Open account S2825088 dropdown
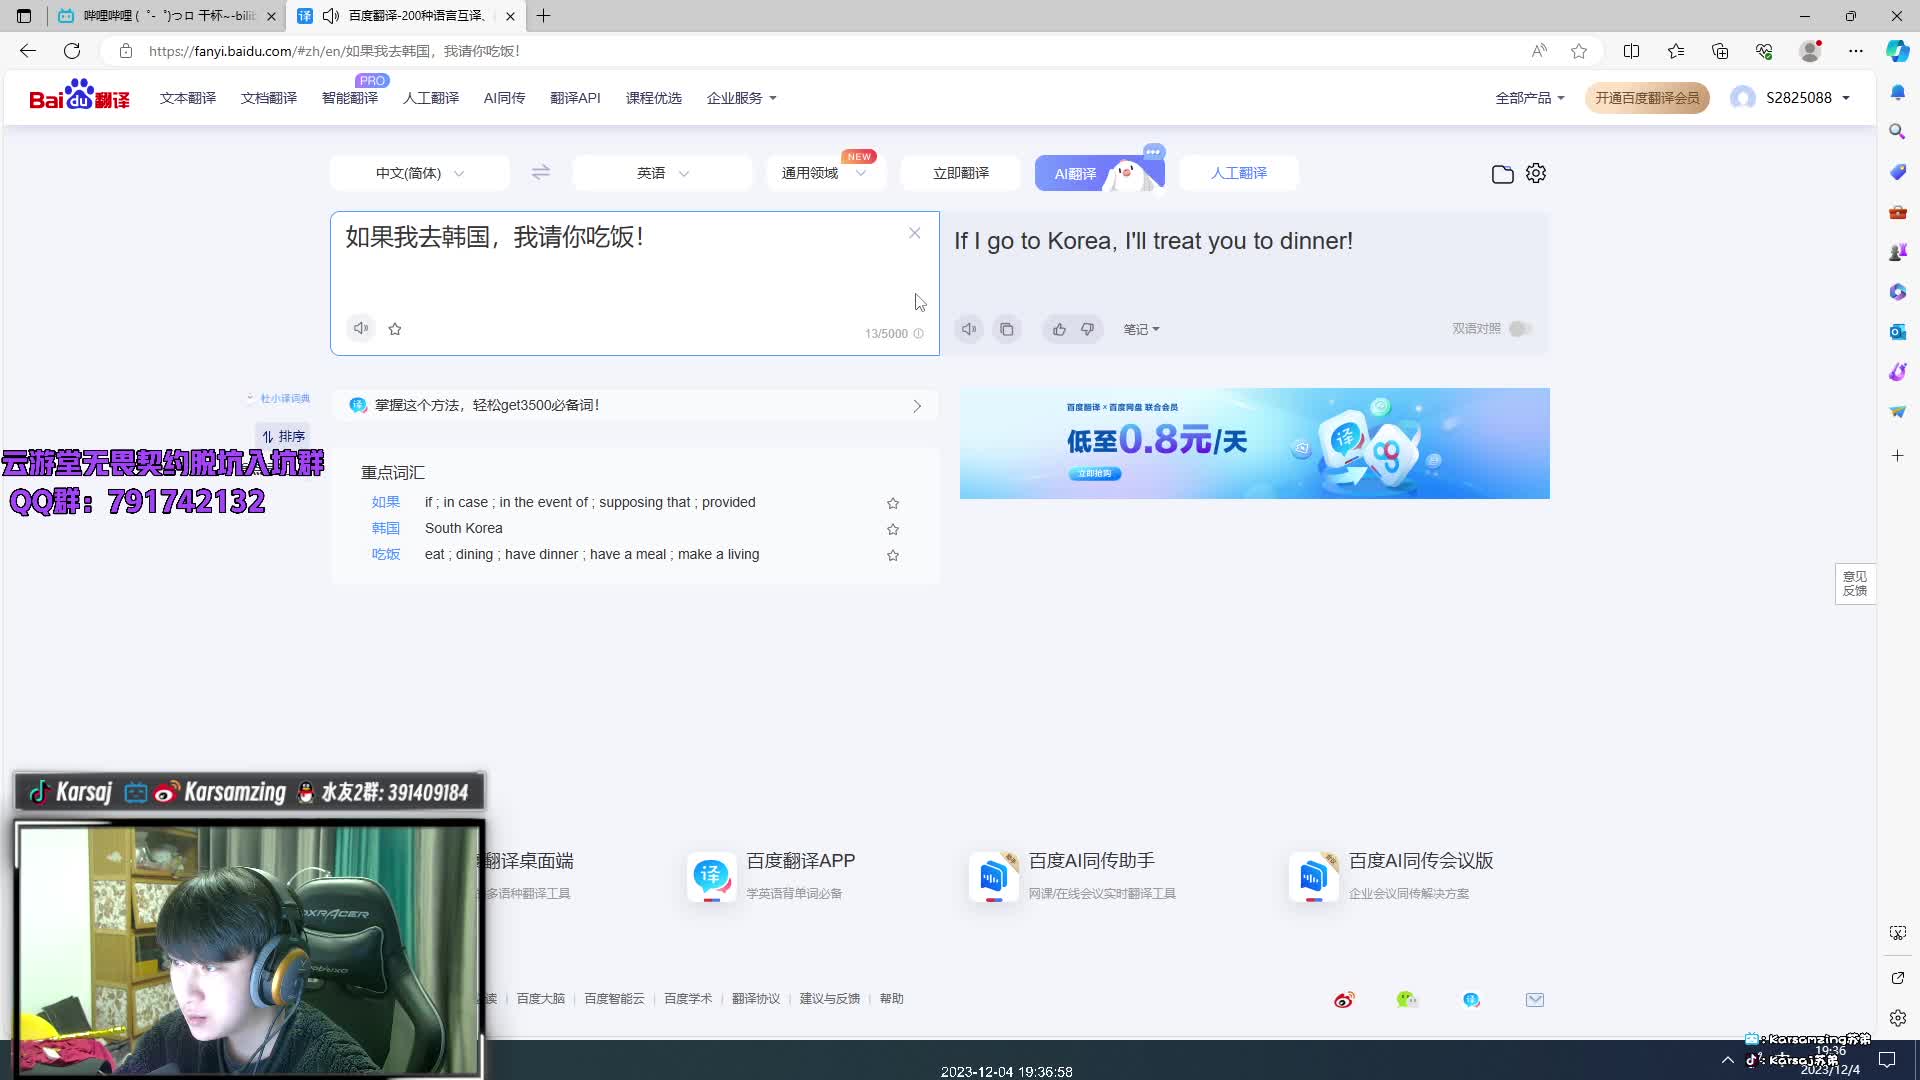This screenshot has width=1920, height=1080. 1790,98
